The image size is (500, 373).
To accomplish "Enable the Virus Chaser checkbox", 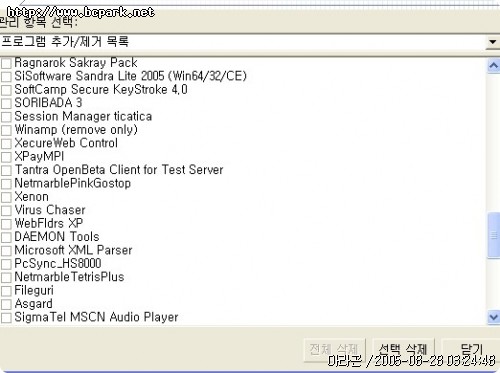I will pos(6,210).
